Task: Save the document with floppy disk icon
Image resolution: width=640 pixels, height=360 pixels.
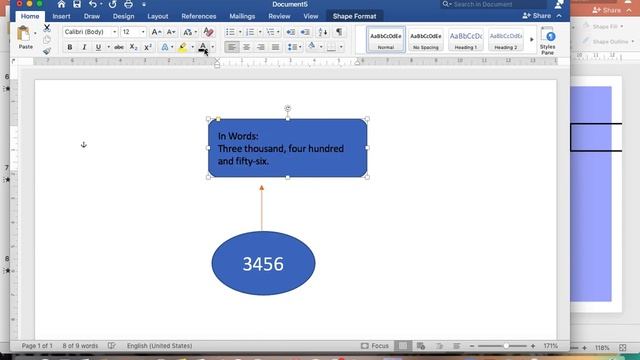Action: coord(77,4)
